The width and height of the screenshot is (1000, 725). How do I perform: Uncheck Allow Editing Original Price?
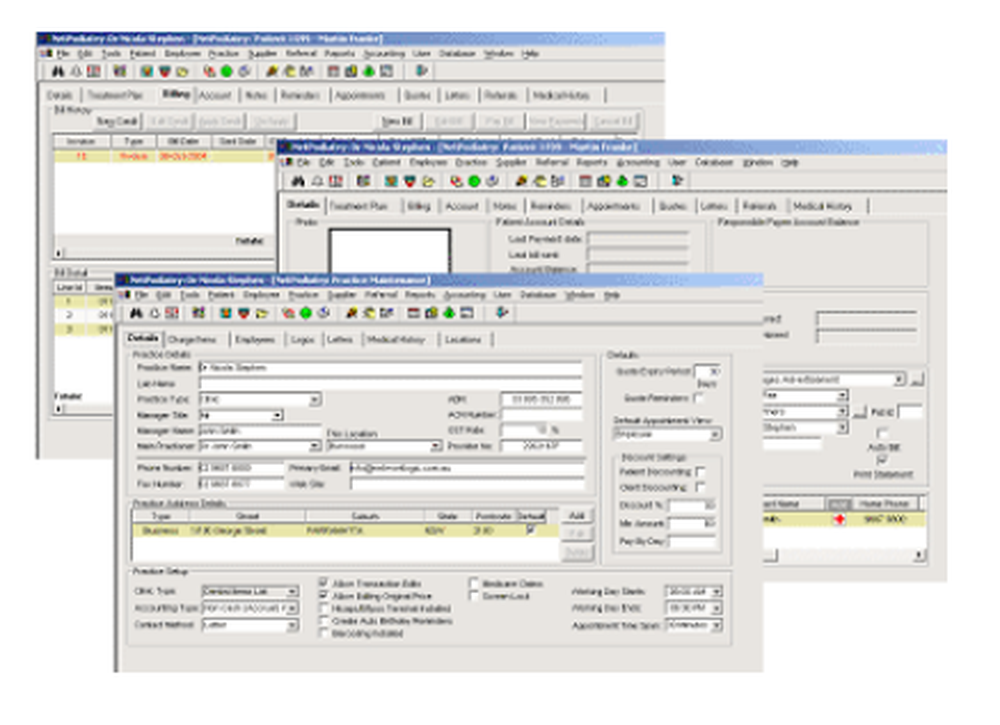pyautogui.click(x=324, y=596)
